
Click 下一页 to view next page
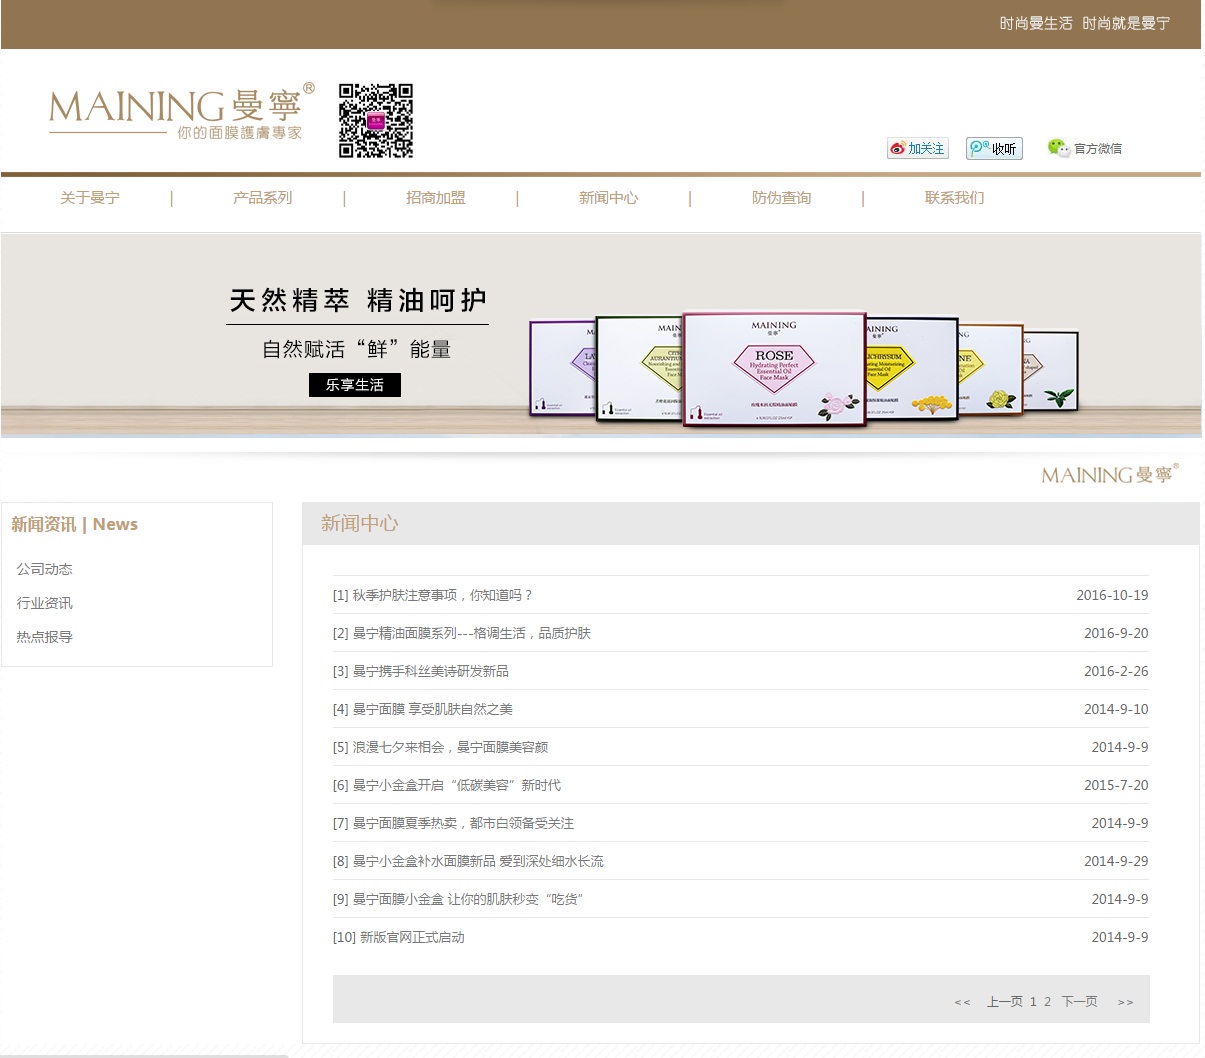coord(1079,1002)
